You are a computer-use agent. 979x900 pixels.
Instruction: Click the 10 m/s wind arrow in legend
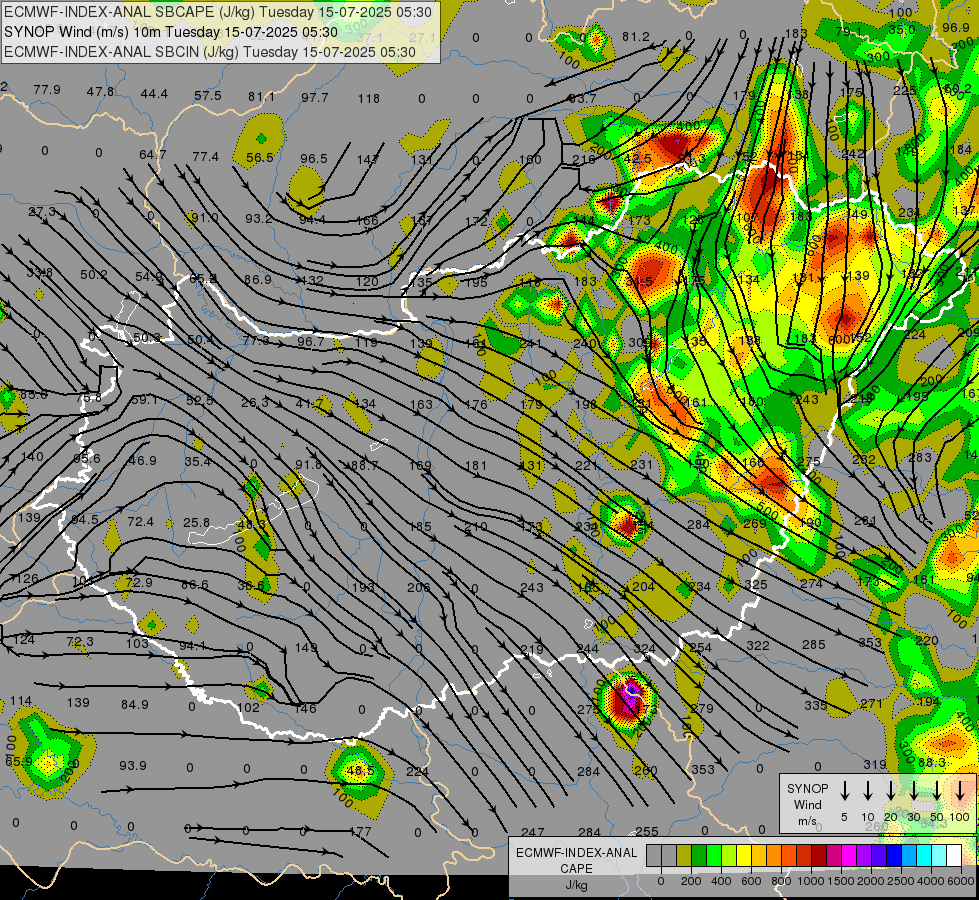(867, 791)
